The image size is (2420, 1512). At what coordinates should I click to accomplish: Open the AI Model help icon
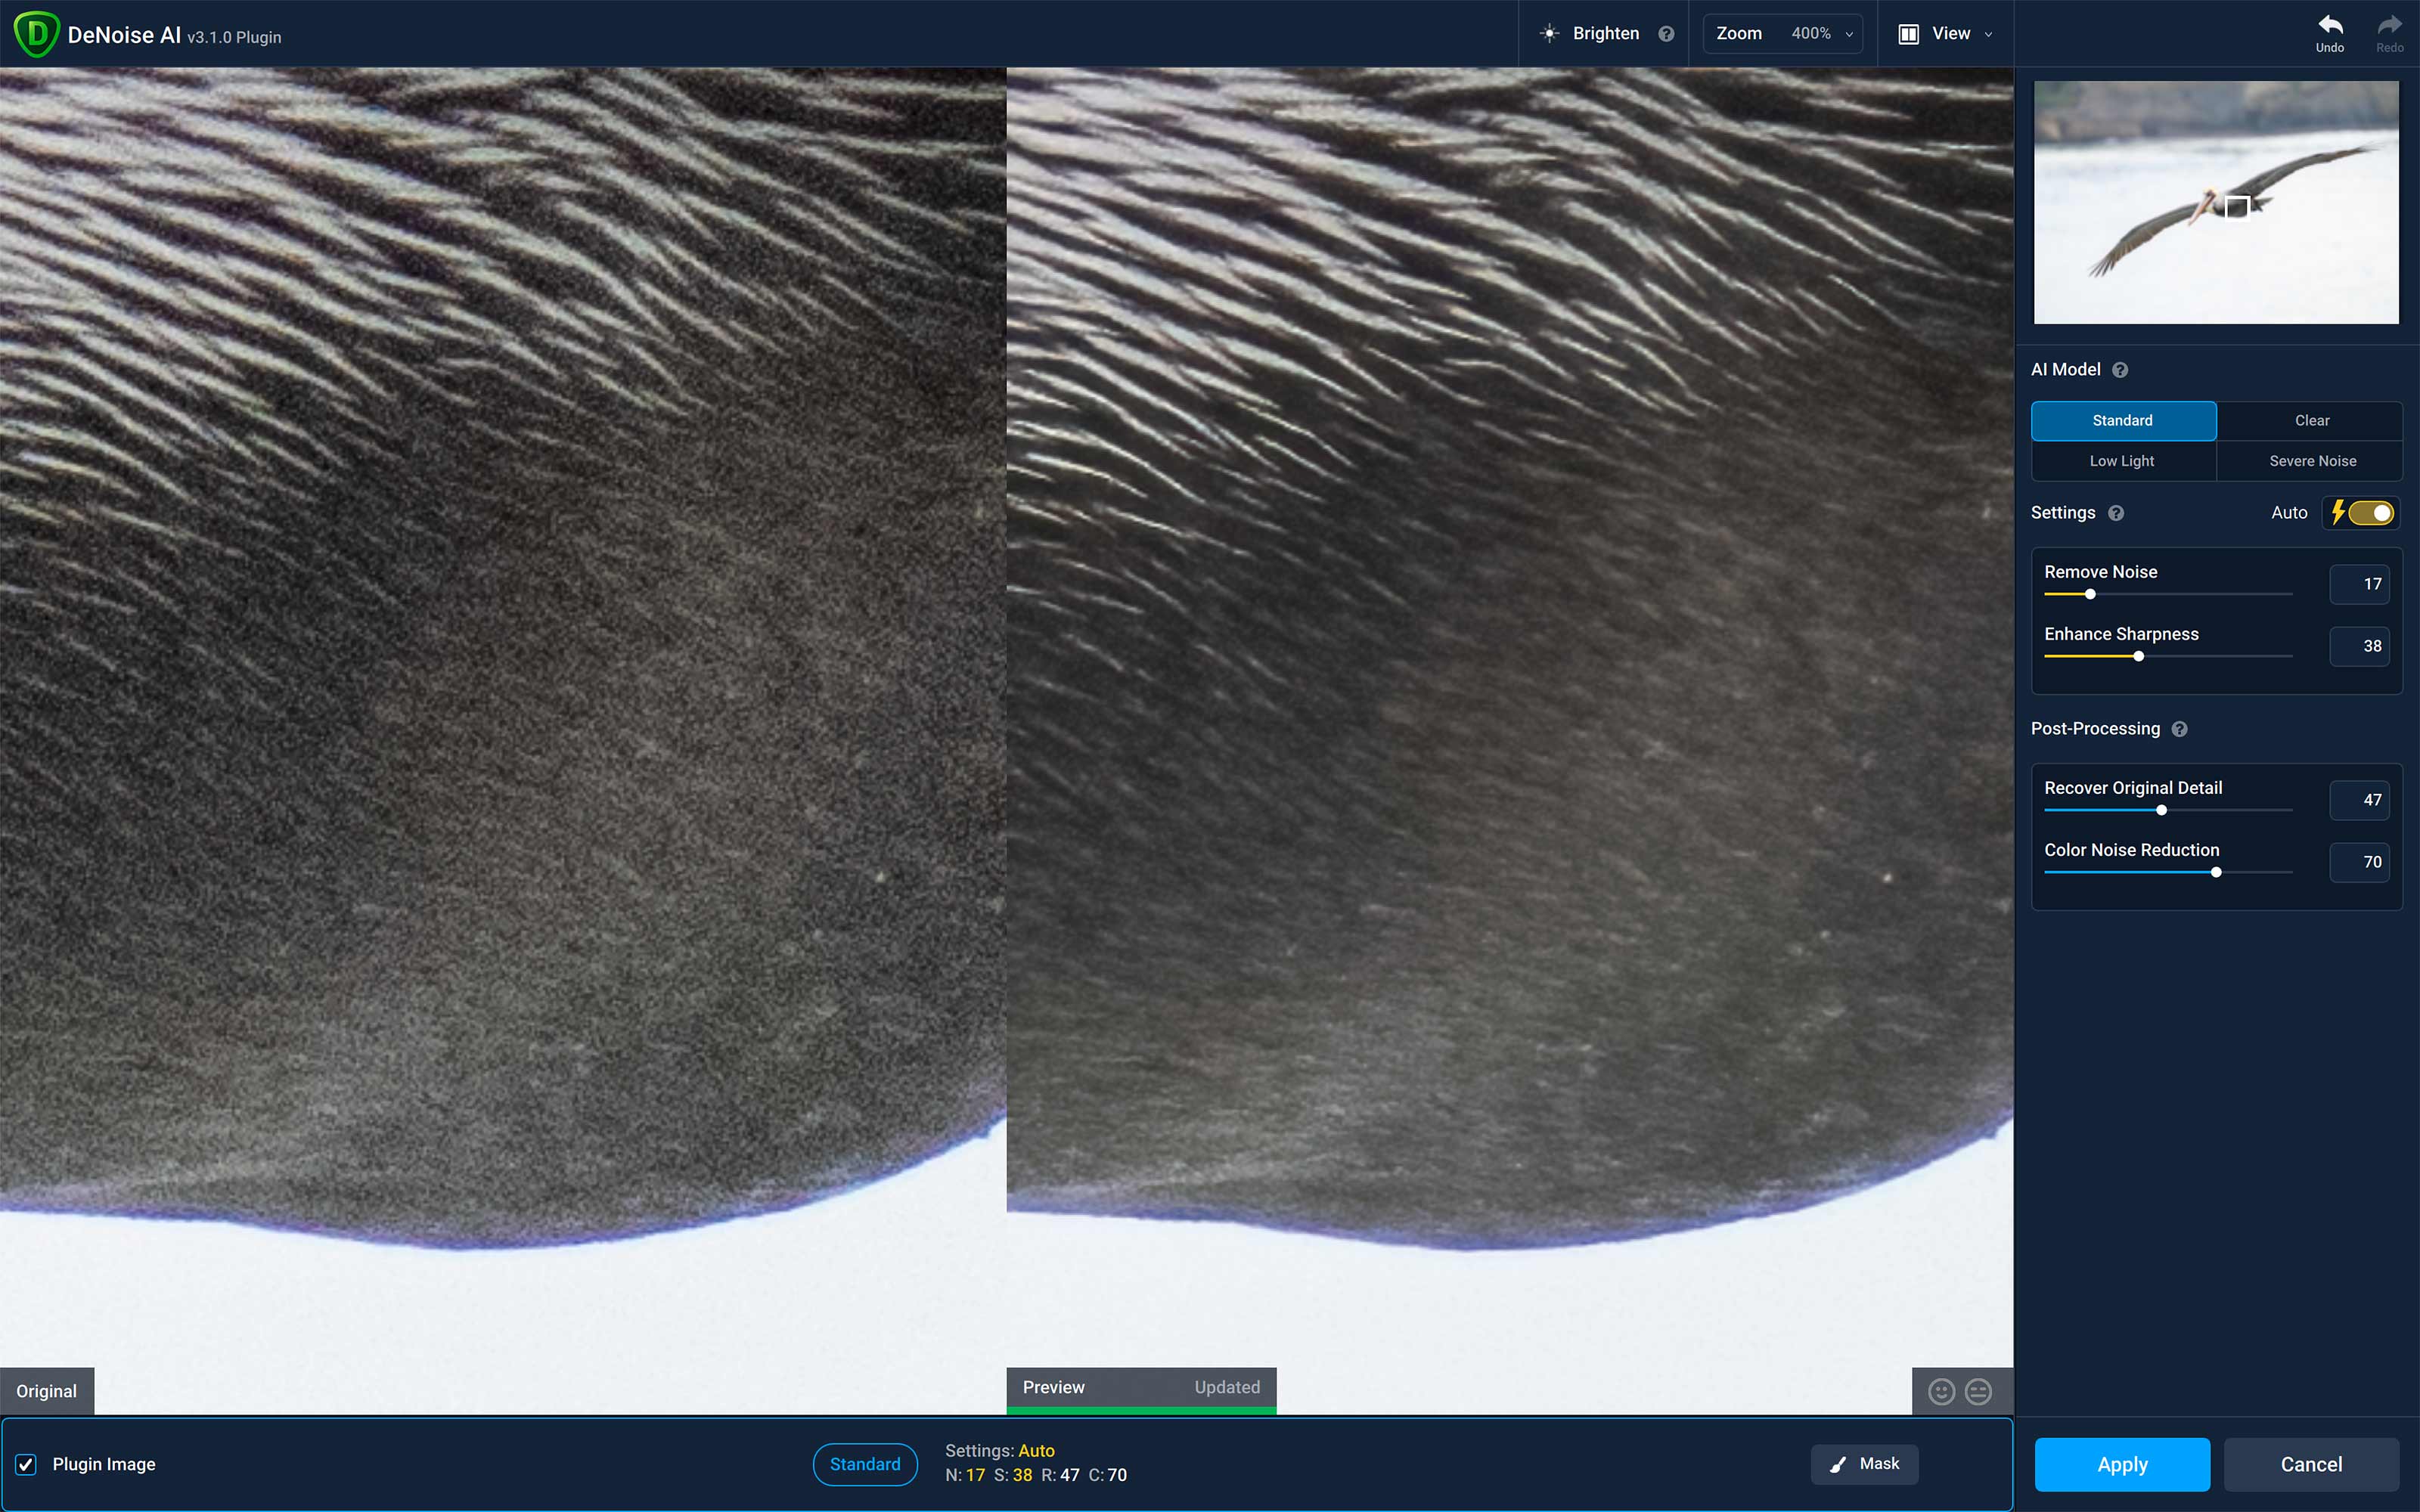point(2120,370)
